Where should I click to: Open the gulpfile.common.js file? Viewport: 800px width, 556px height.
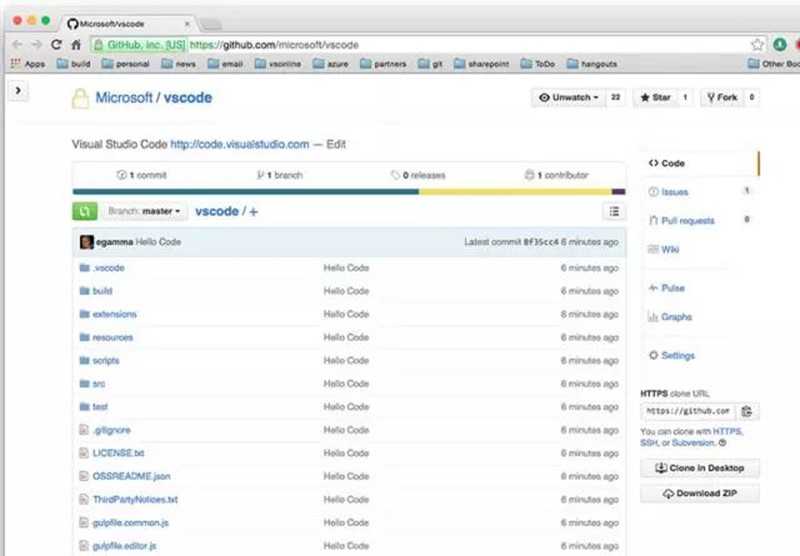pyautogui.click(x=131, y=523)
